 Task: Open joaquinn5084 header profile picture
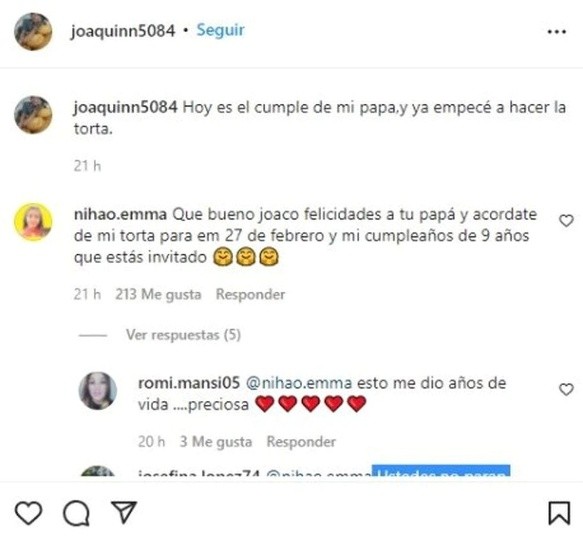(x=33, y=32)
